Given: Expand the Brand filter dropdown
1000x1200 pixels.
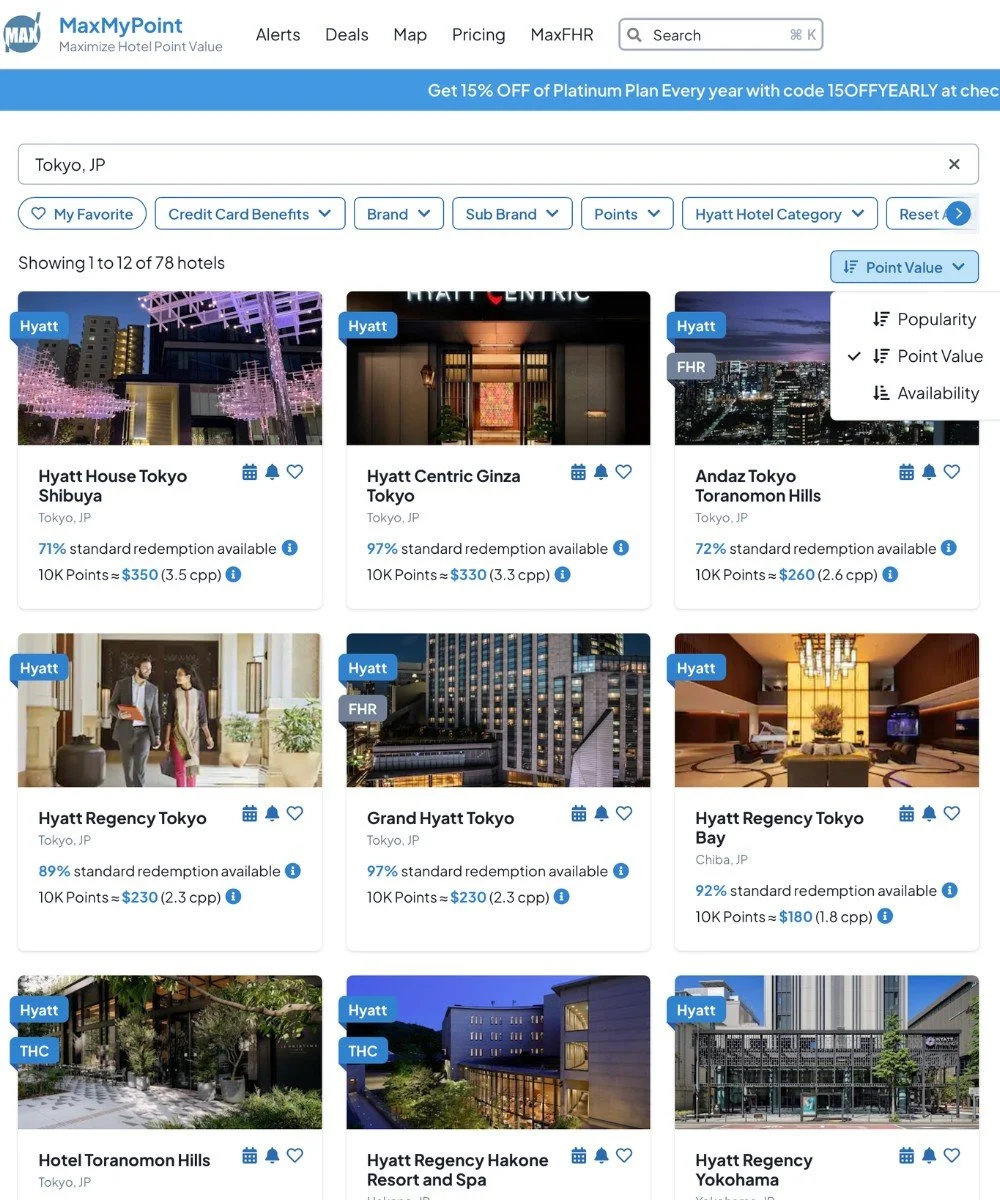Looking at the screenshot, I should pos(398,214).
